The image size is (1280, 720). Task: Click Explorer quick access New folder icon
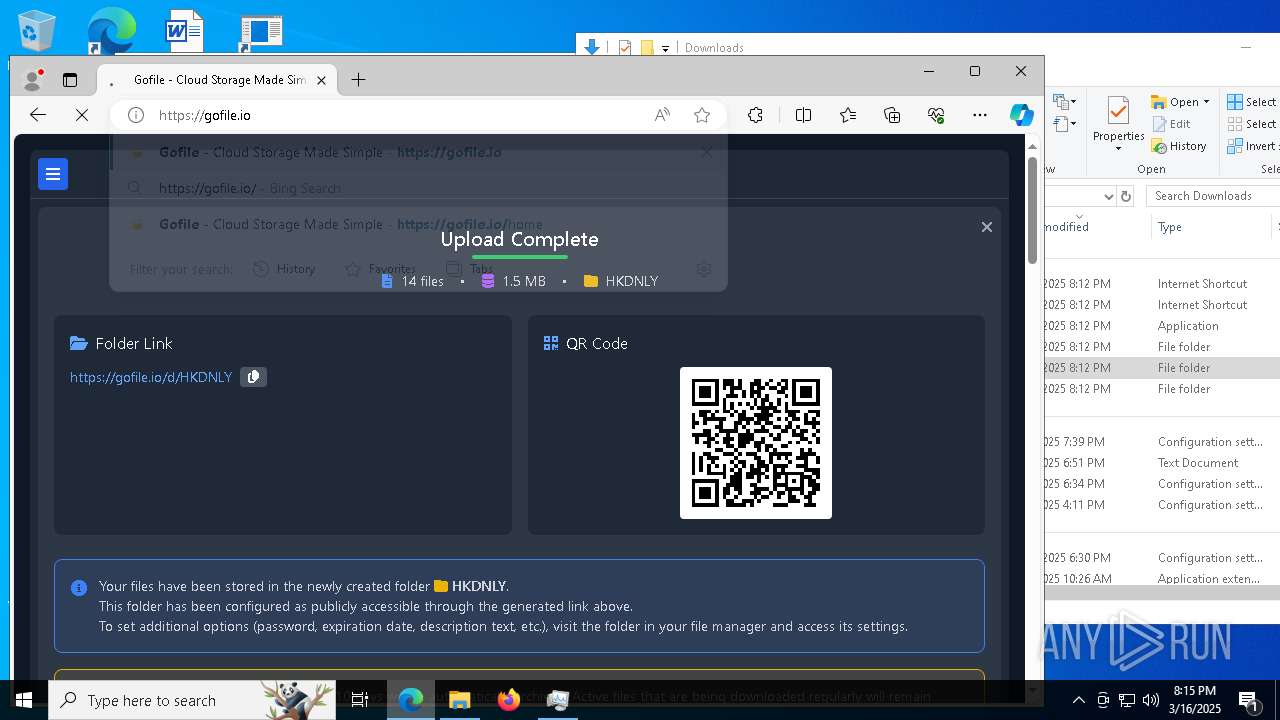(647, 47)
